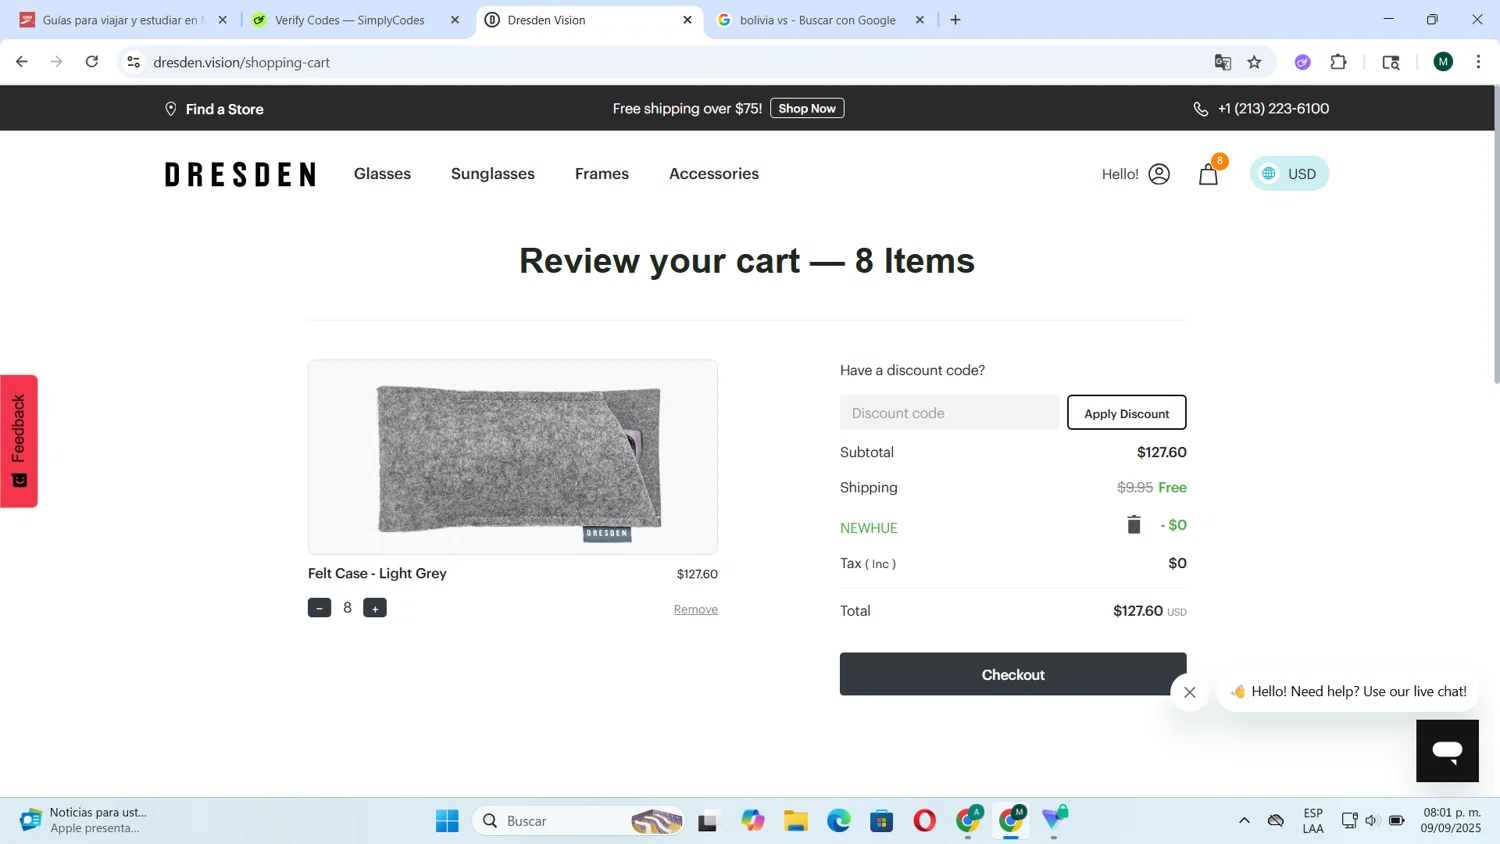Open Microsoft Edge from the taskbar
Screen dimensions: 1500x844
(839, 821)
